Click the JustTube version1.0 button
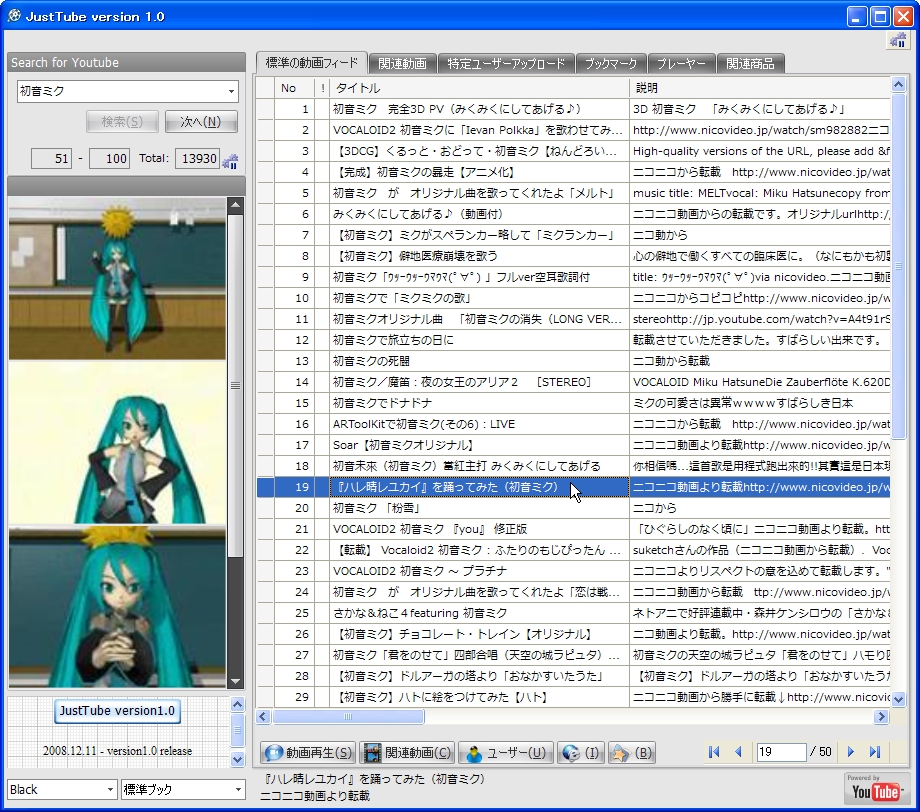This screenshot has height=812, width=920. point(117,711)
